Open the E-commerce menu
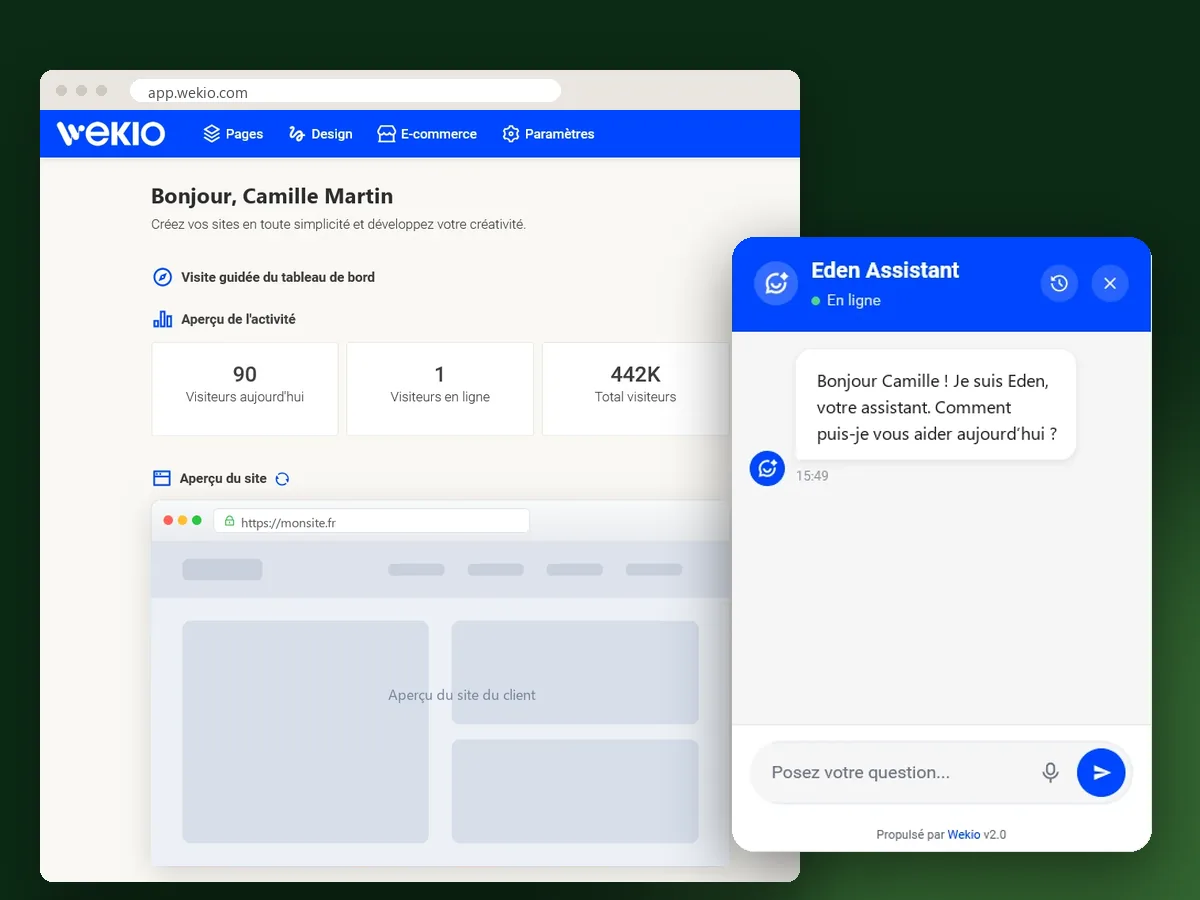Image resolution: width=1200 pixels, height=900 pixels. [x=427, y=134]
